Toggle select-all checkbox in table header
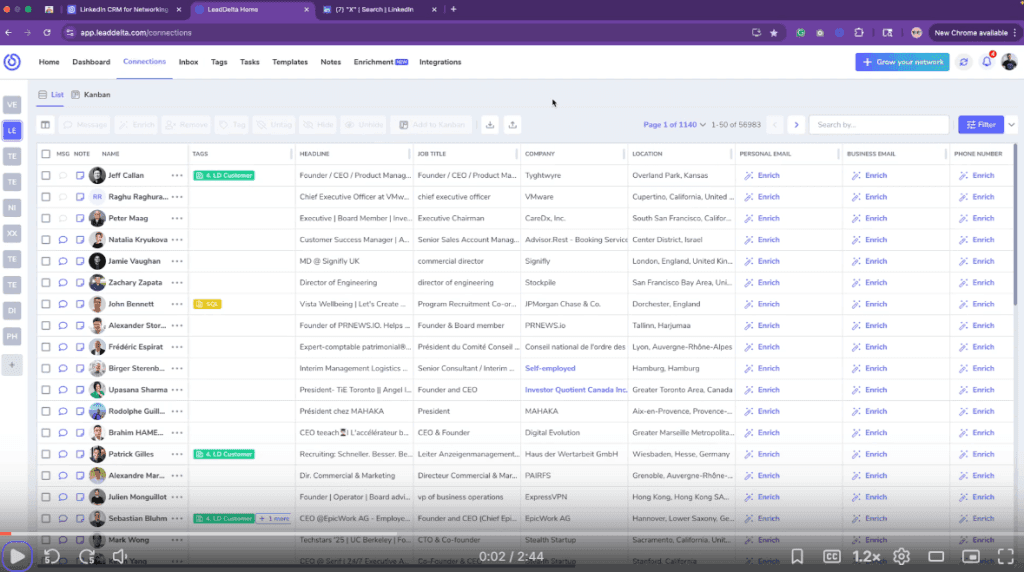Image resolution: width=1024 pixels, height=572 pixels. click(46, 154)
